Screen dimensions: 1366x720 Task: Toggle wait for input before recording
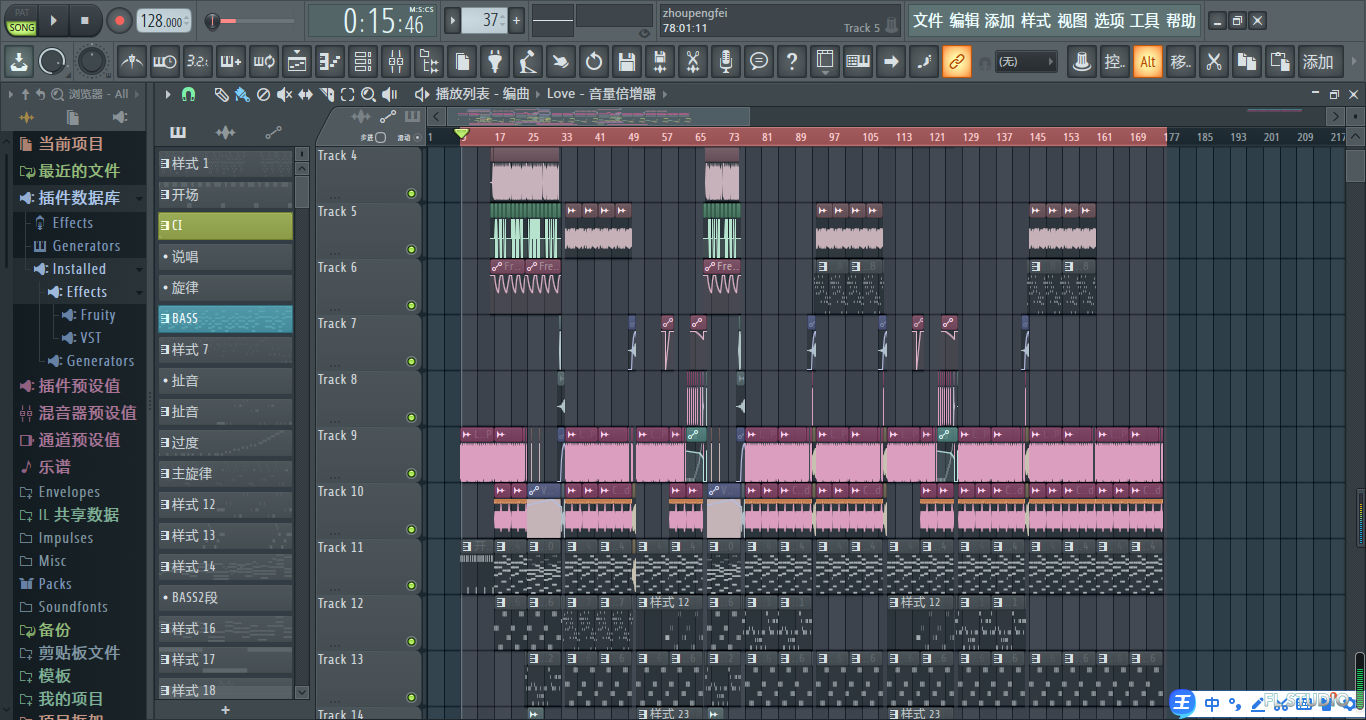pyautogui.click(x=165, y=62)
